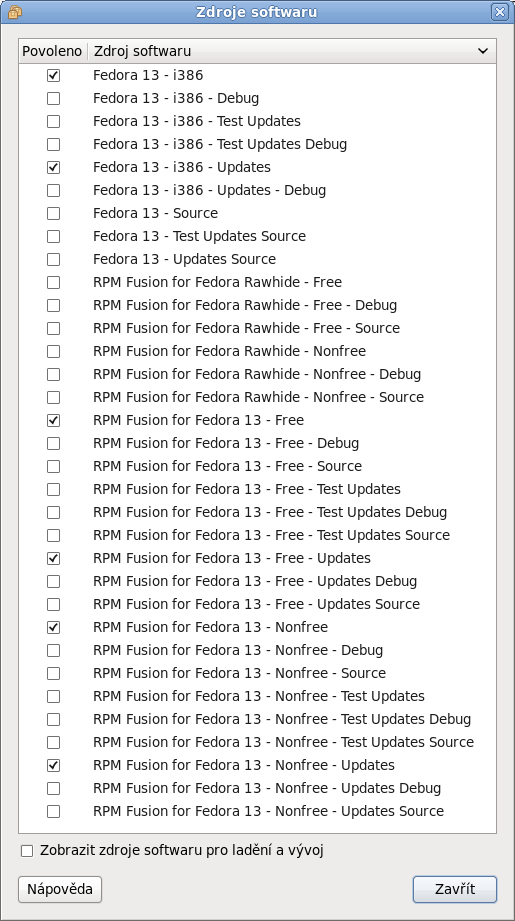This screenshot has height=921, width=515.
Task: Check Fedora 13 - Source repository
Action: [53, 213]
